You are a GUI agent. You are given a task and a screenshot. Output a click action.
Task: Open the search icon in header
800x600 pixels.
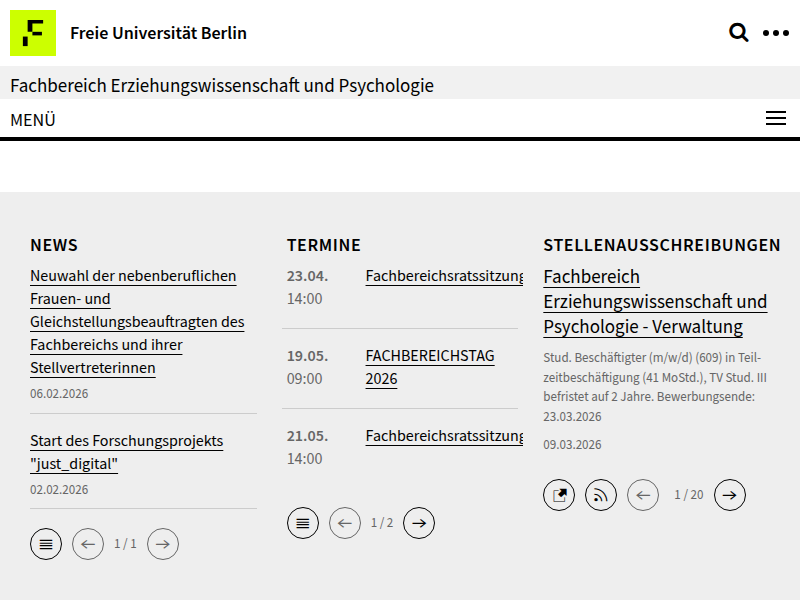[x=739, y=33]
